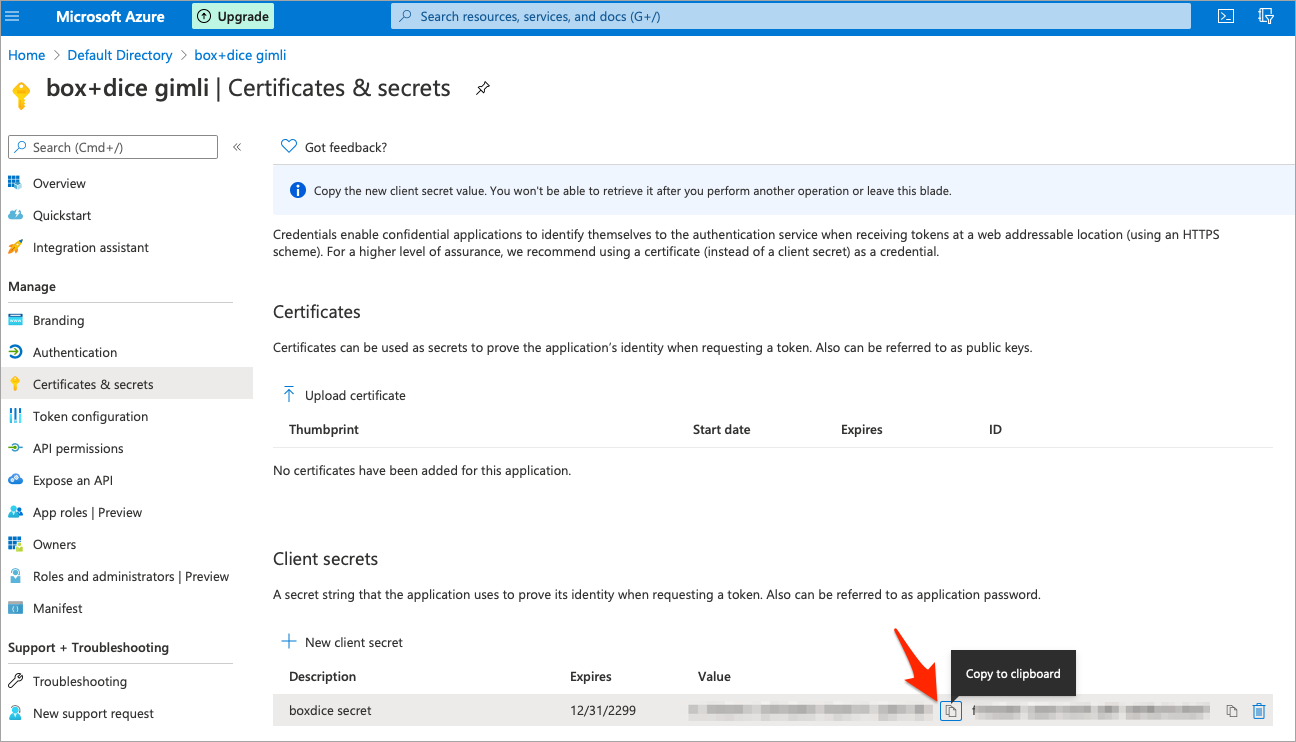The width and height of the screenshot is (1296, 742).
Task: Open box+dice gimli breadcrumb link
Action: (240, 55)
